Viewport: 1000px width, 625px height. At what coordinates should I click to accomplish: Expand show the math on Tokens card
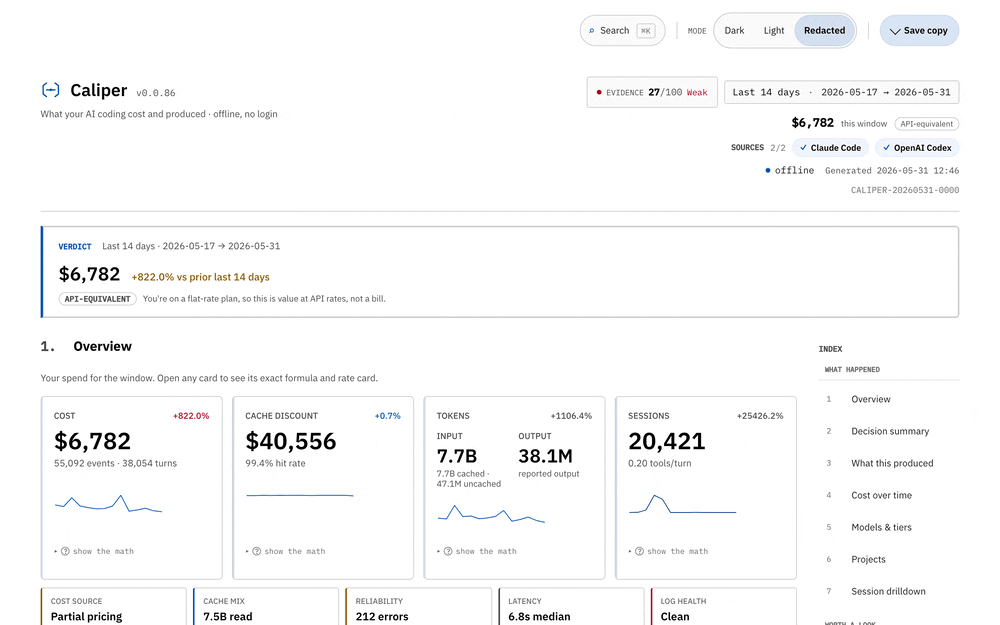(x=477, y=551)
